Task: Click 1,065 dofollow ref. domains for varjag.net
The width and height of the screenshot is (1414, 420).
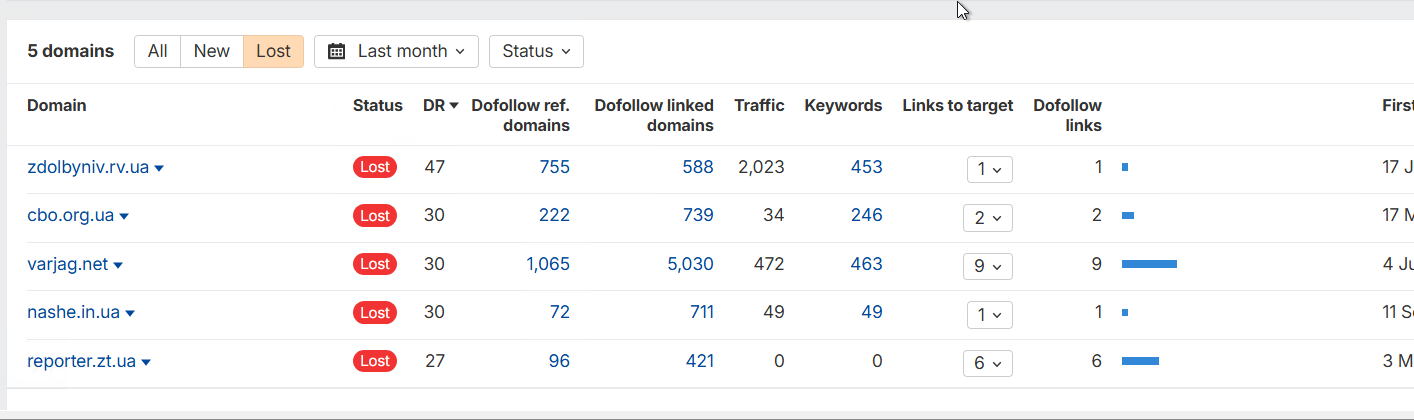Action: point(547,264)
